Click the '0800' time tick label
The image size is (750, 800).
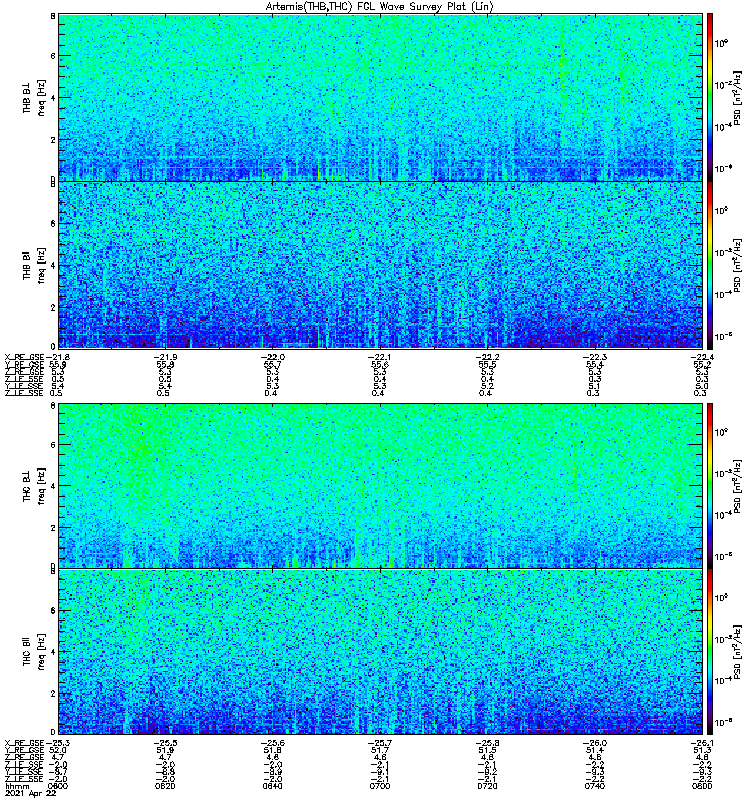702,786
